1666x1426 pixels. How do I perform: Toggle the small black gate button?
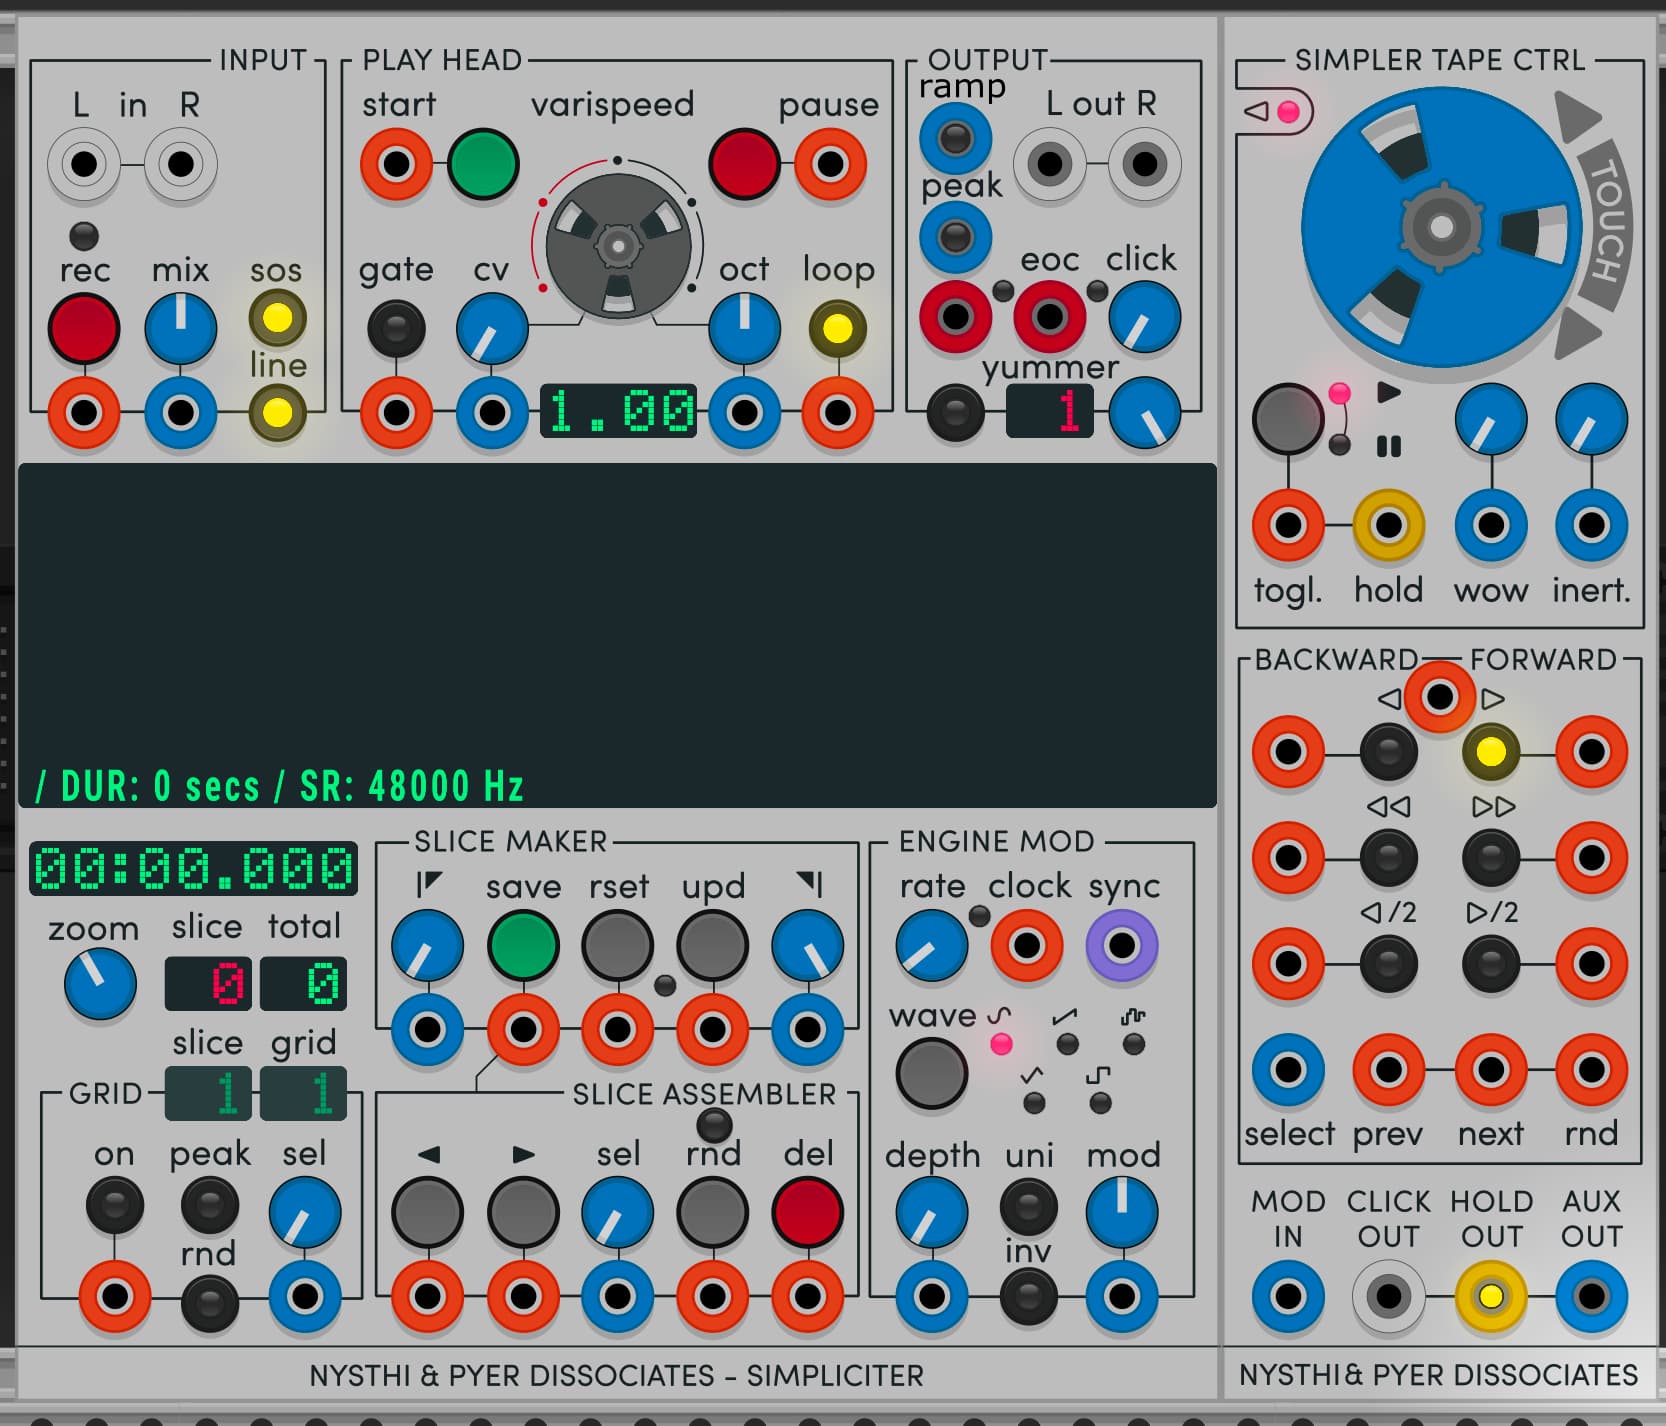tap(396, 329)
